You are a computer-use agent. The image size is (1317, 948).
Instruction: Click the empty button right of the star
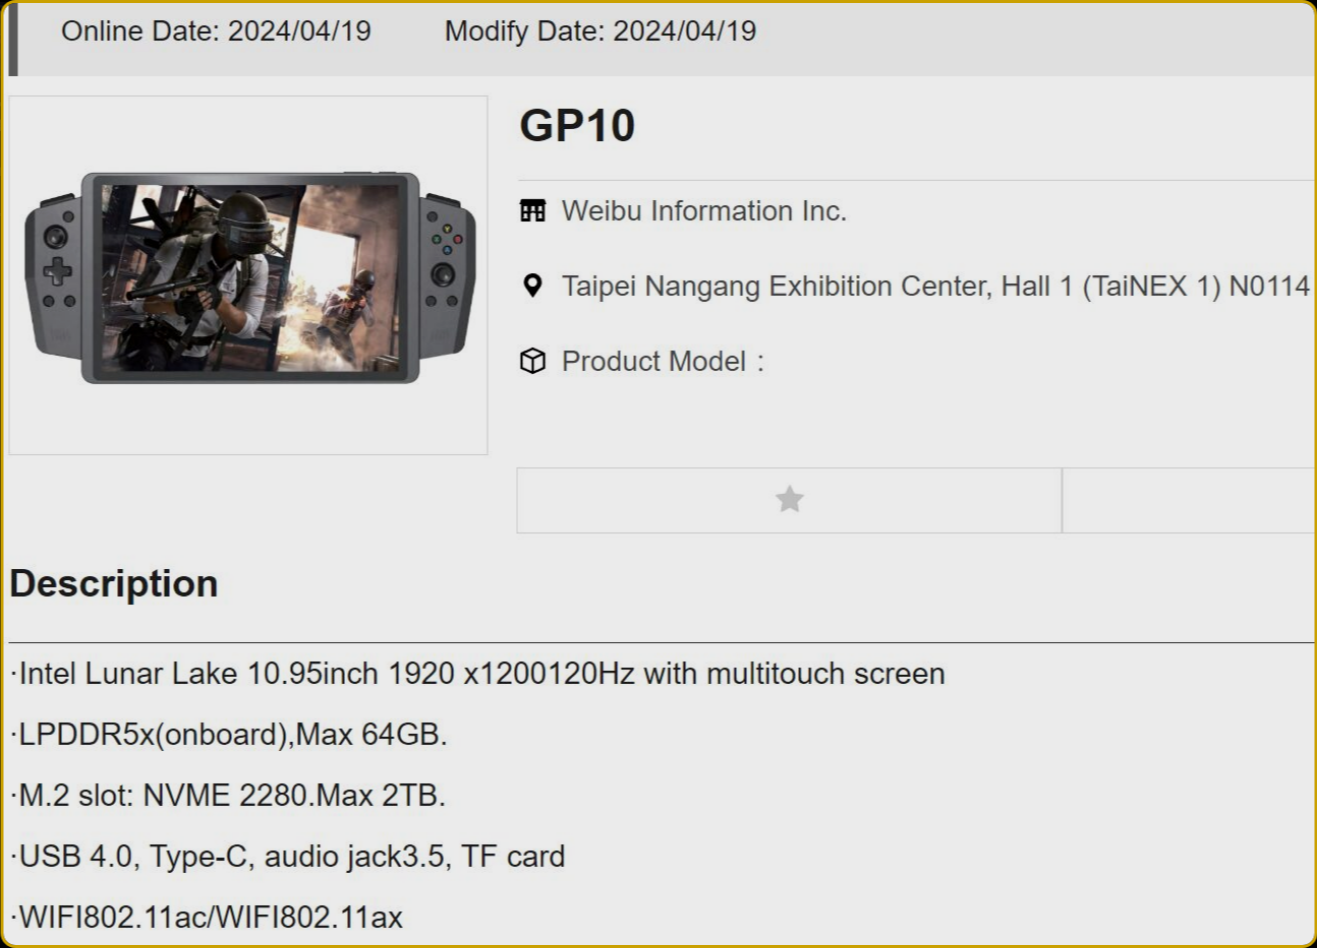coord(1188,500)
